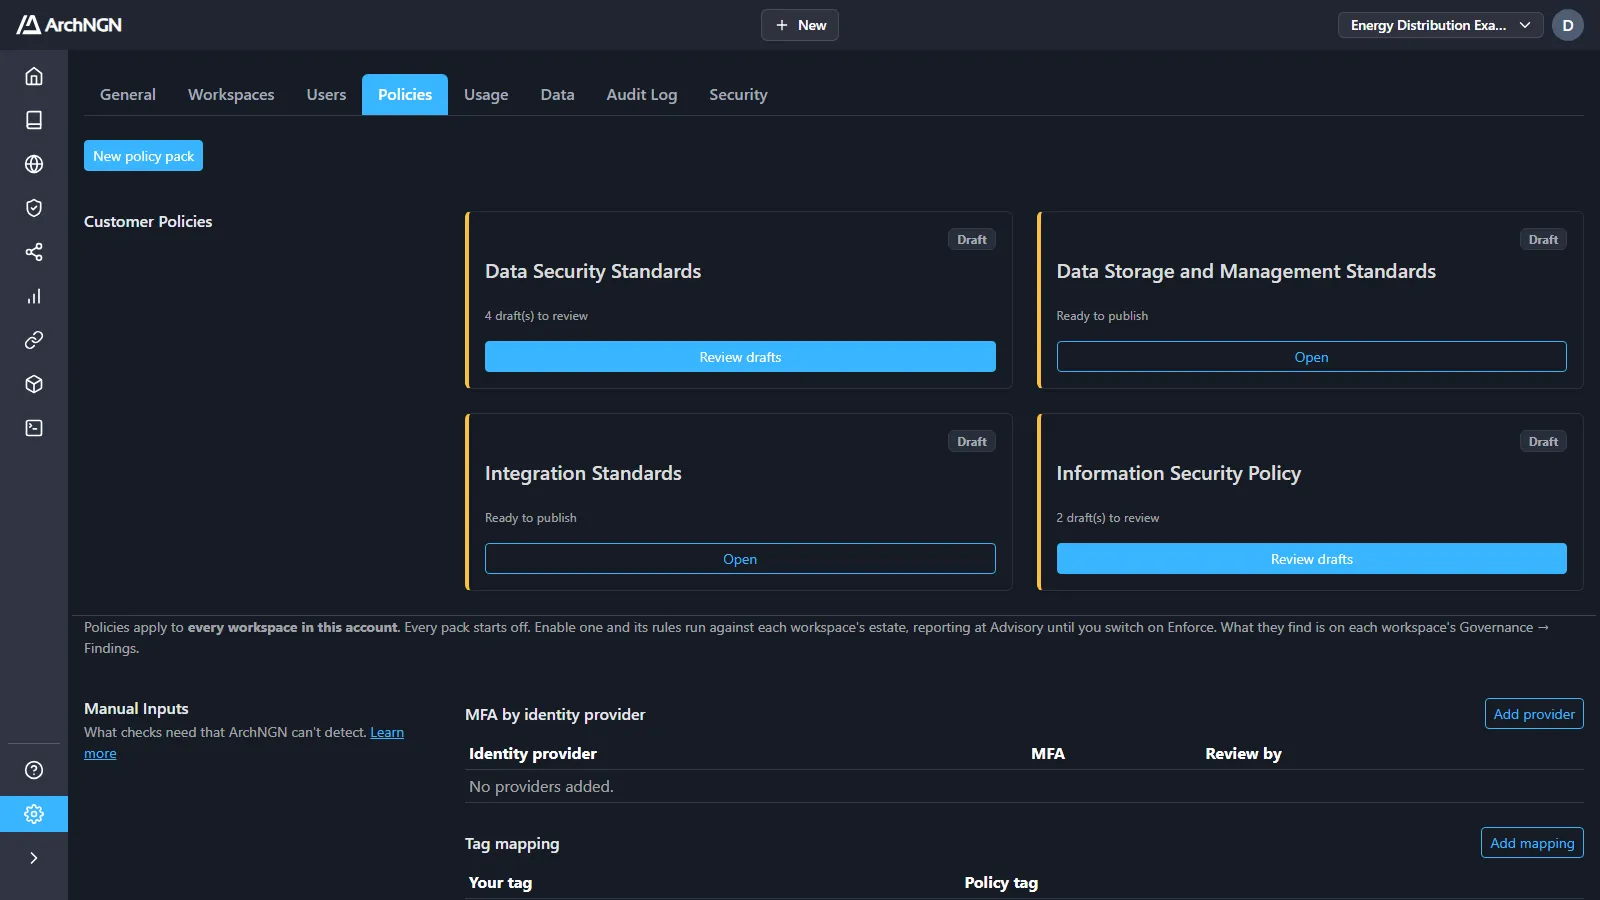
Task: Click the Information Security Policy title
Action: point(1179,473)
